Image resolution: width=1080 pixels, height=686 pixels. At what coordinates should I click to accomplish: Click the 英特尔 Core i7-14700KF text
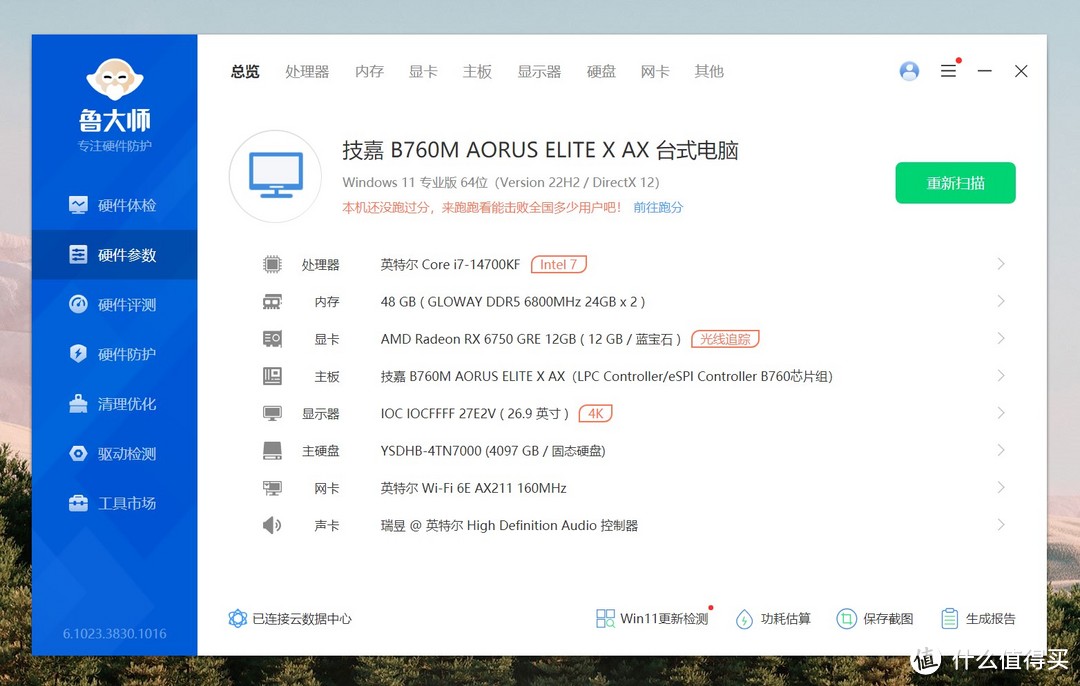pos(450,264)
